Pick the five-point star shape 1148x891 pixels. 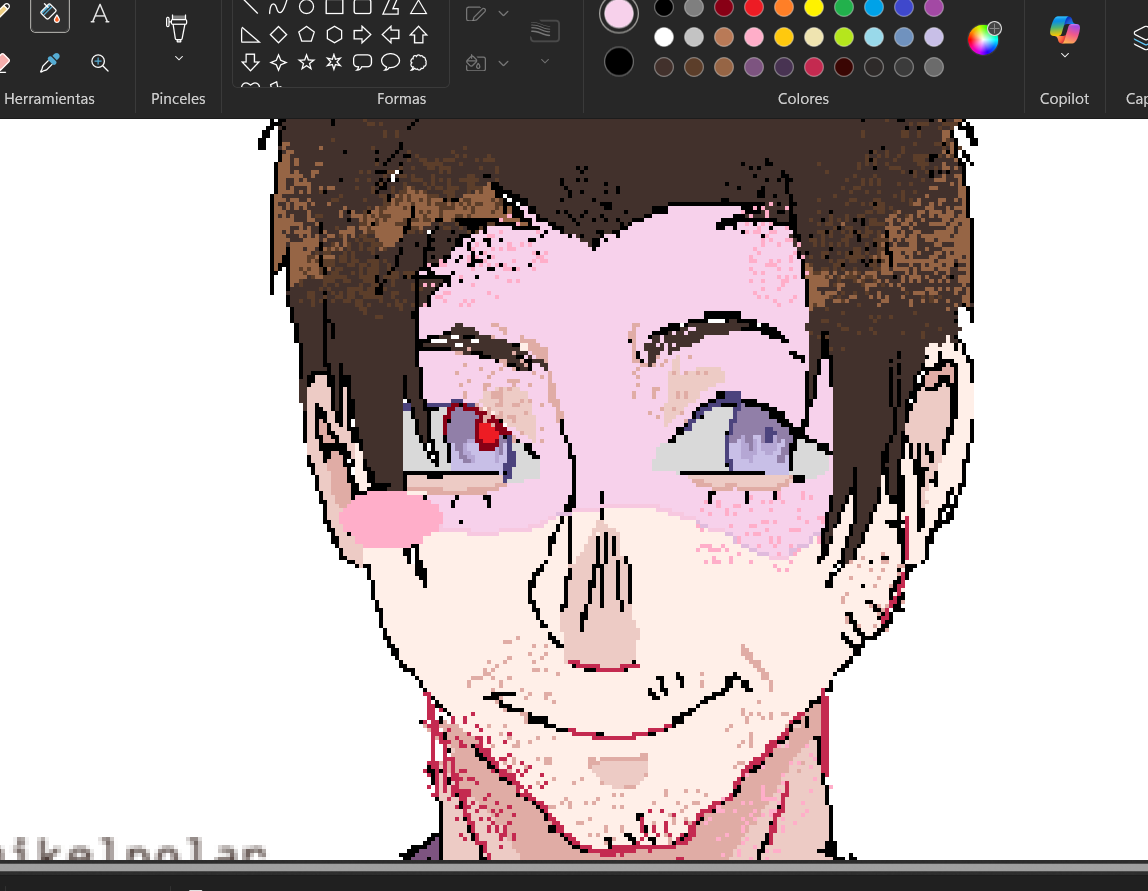(x=306, y=62)
